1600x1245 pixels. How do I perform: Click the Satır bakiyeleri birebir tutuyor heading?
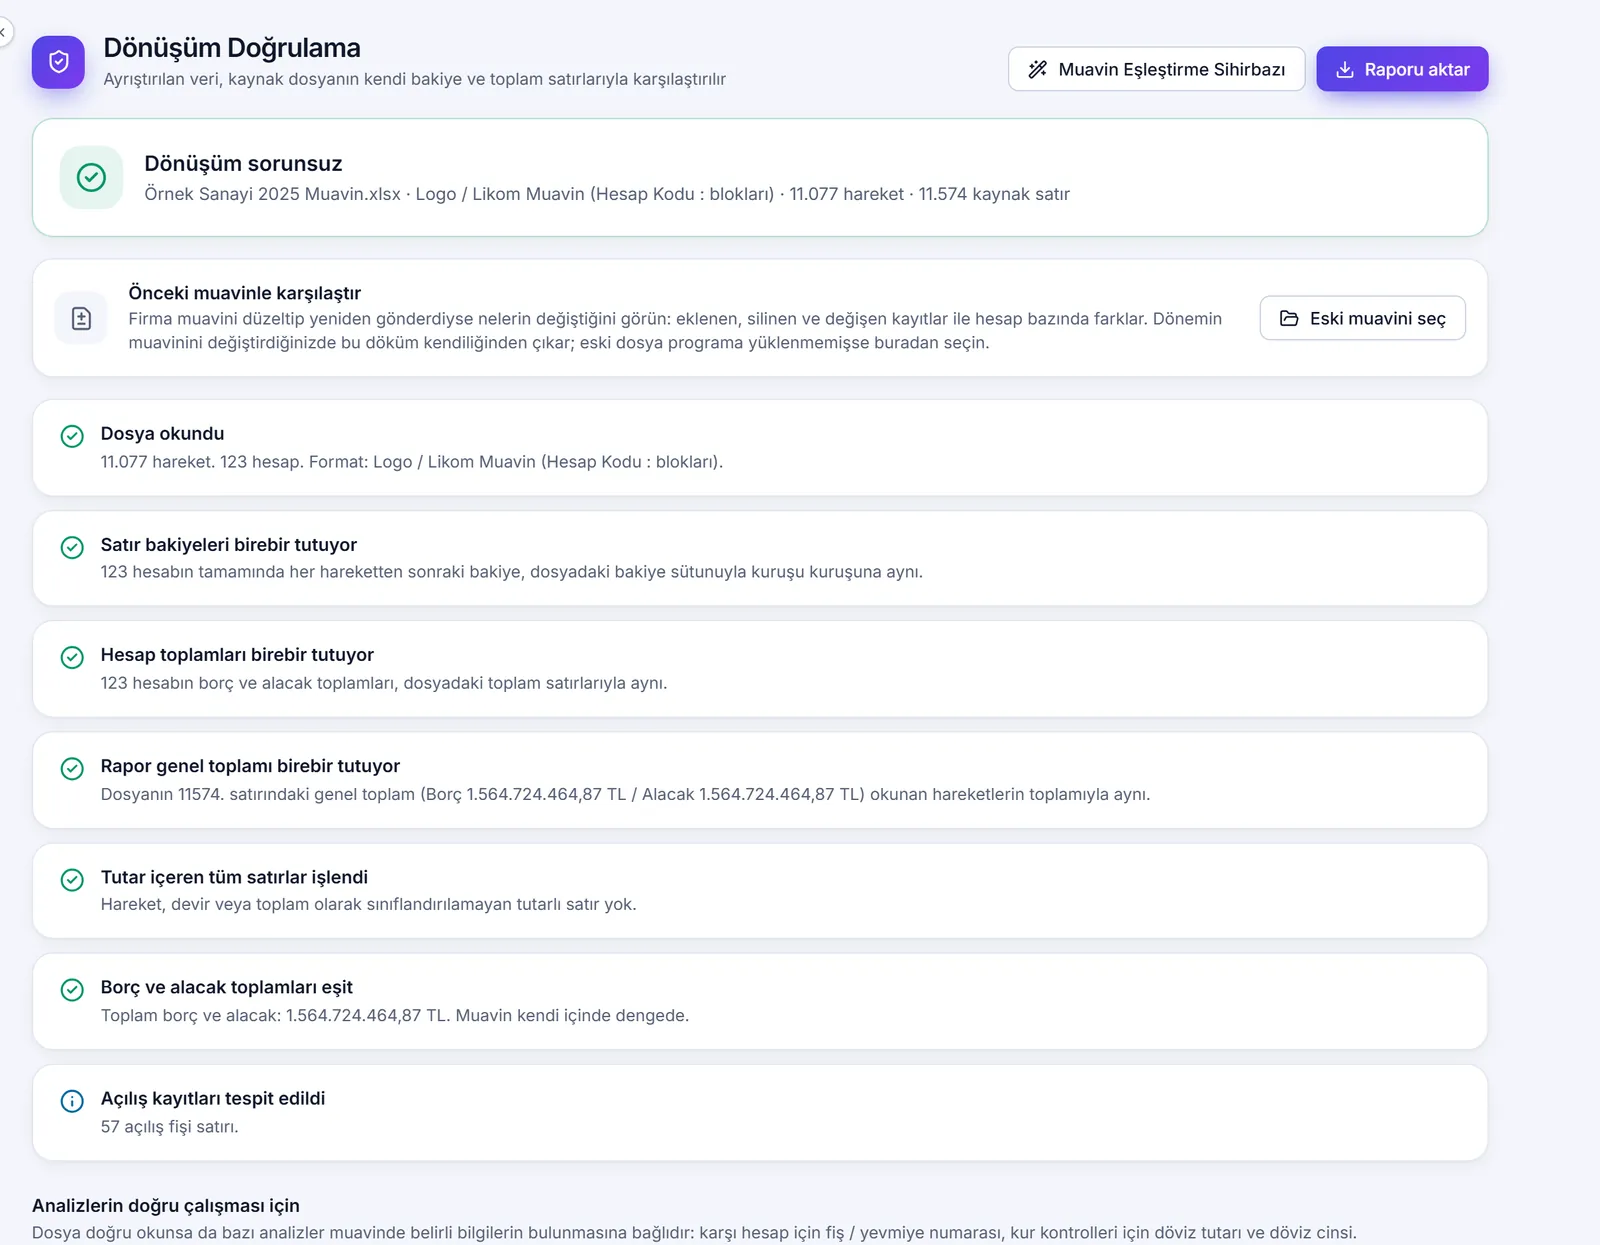pyautogui.click(x=228, y=544)
